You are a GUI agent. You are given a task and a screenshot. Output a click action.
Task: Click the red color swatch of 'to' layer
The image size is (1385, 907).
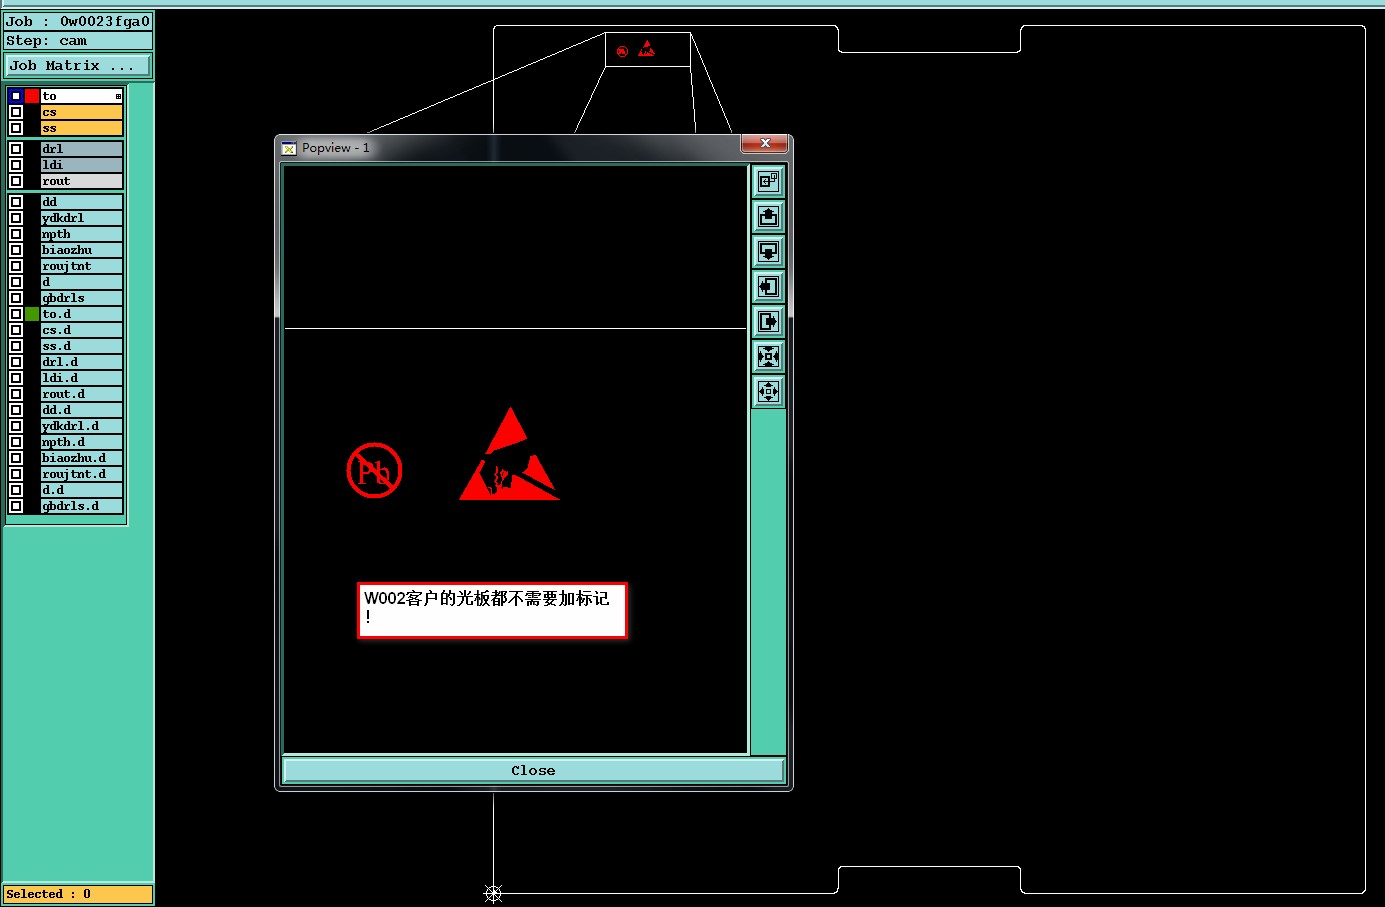pyautogui.click(x=32, y=96)
